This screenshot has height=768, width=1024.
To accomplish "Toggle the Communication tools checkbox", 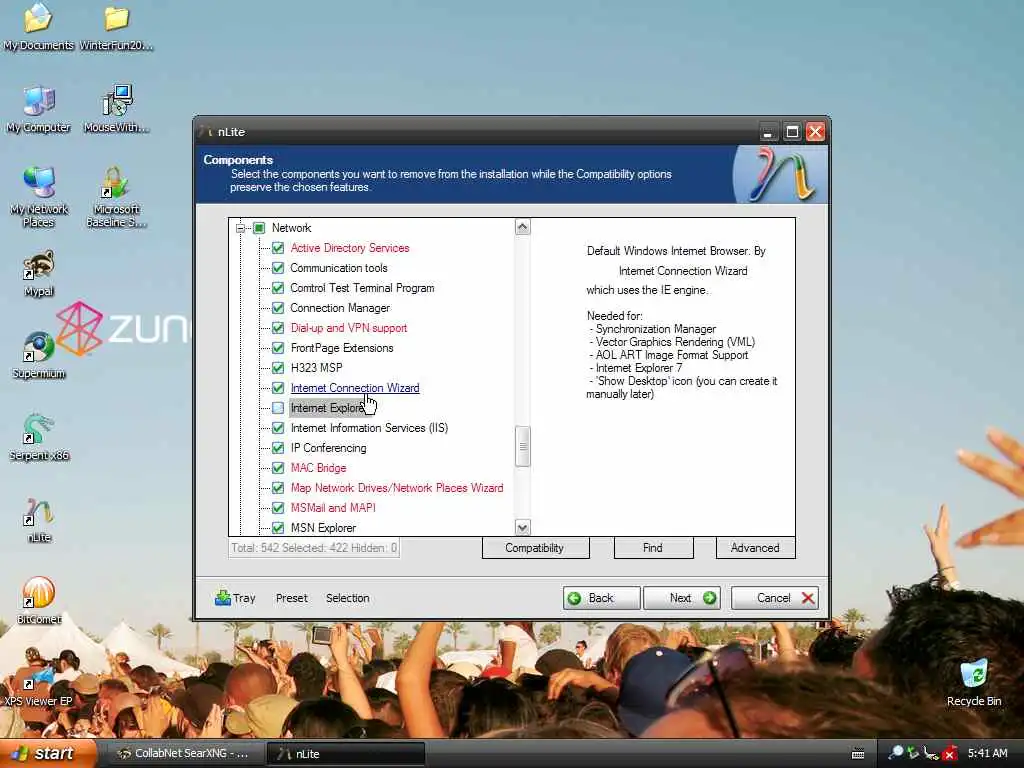I will pyautogui.click(x=278, y=268).
